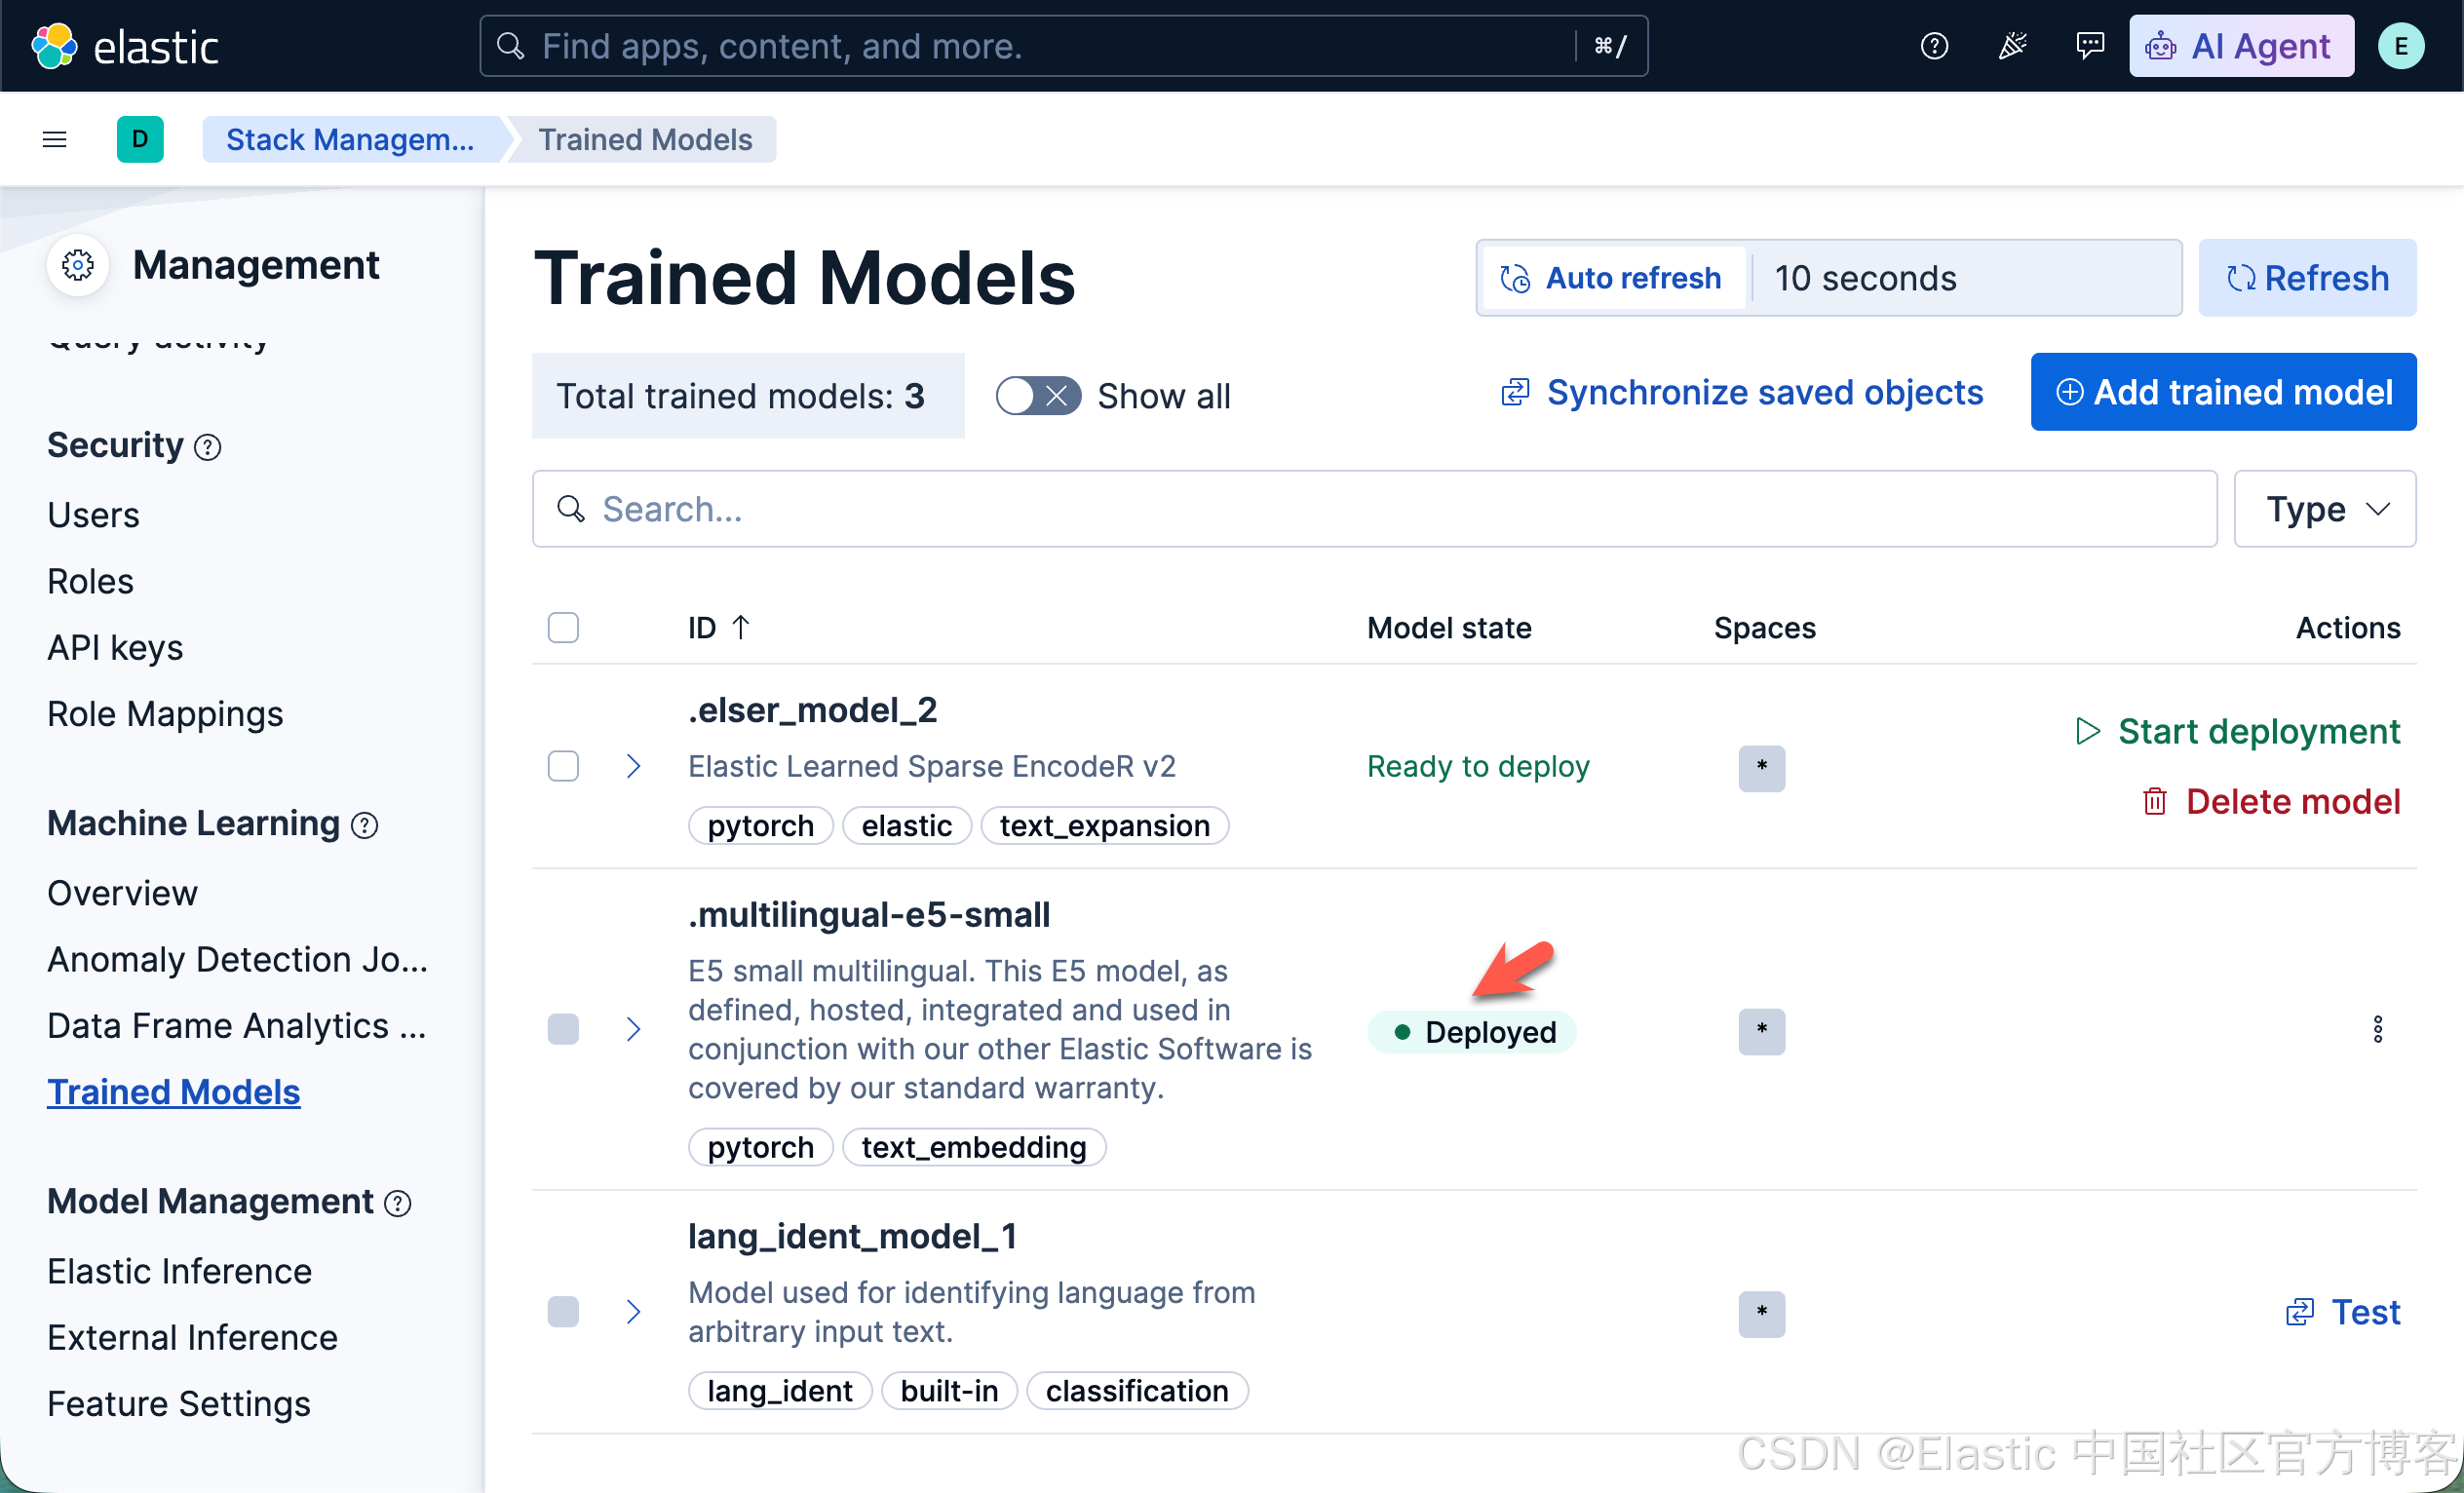Click Delete model for .elser_model_2

pos(2271,802)
